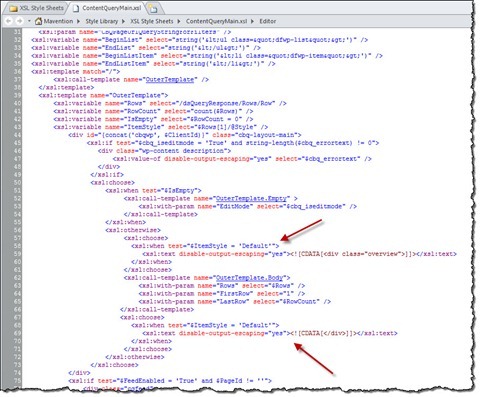Click the back navigation arrow

pyautogui.click(x=9, y=21)
